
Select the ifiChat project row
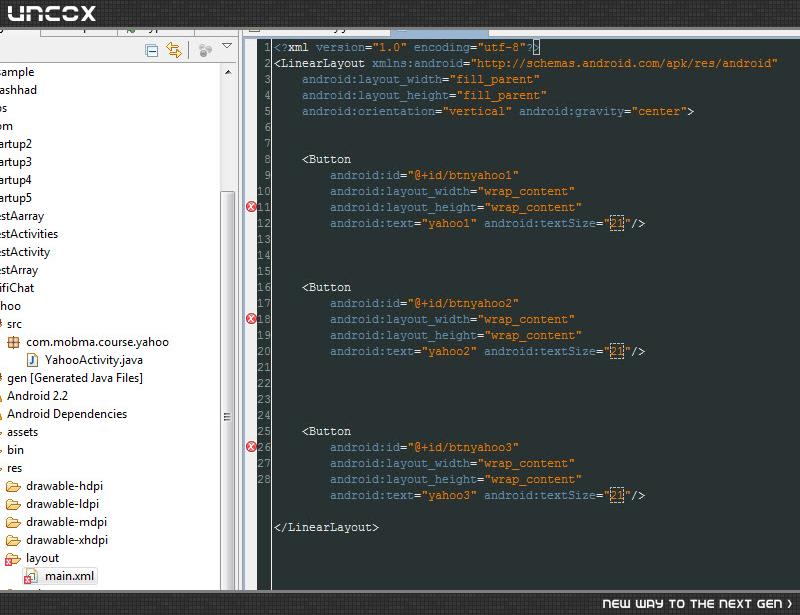coord(17,288)
